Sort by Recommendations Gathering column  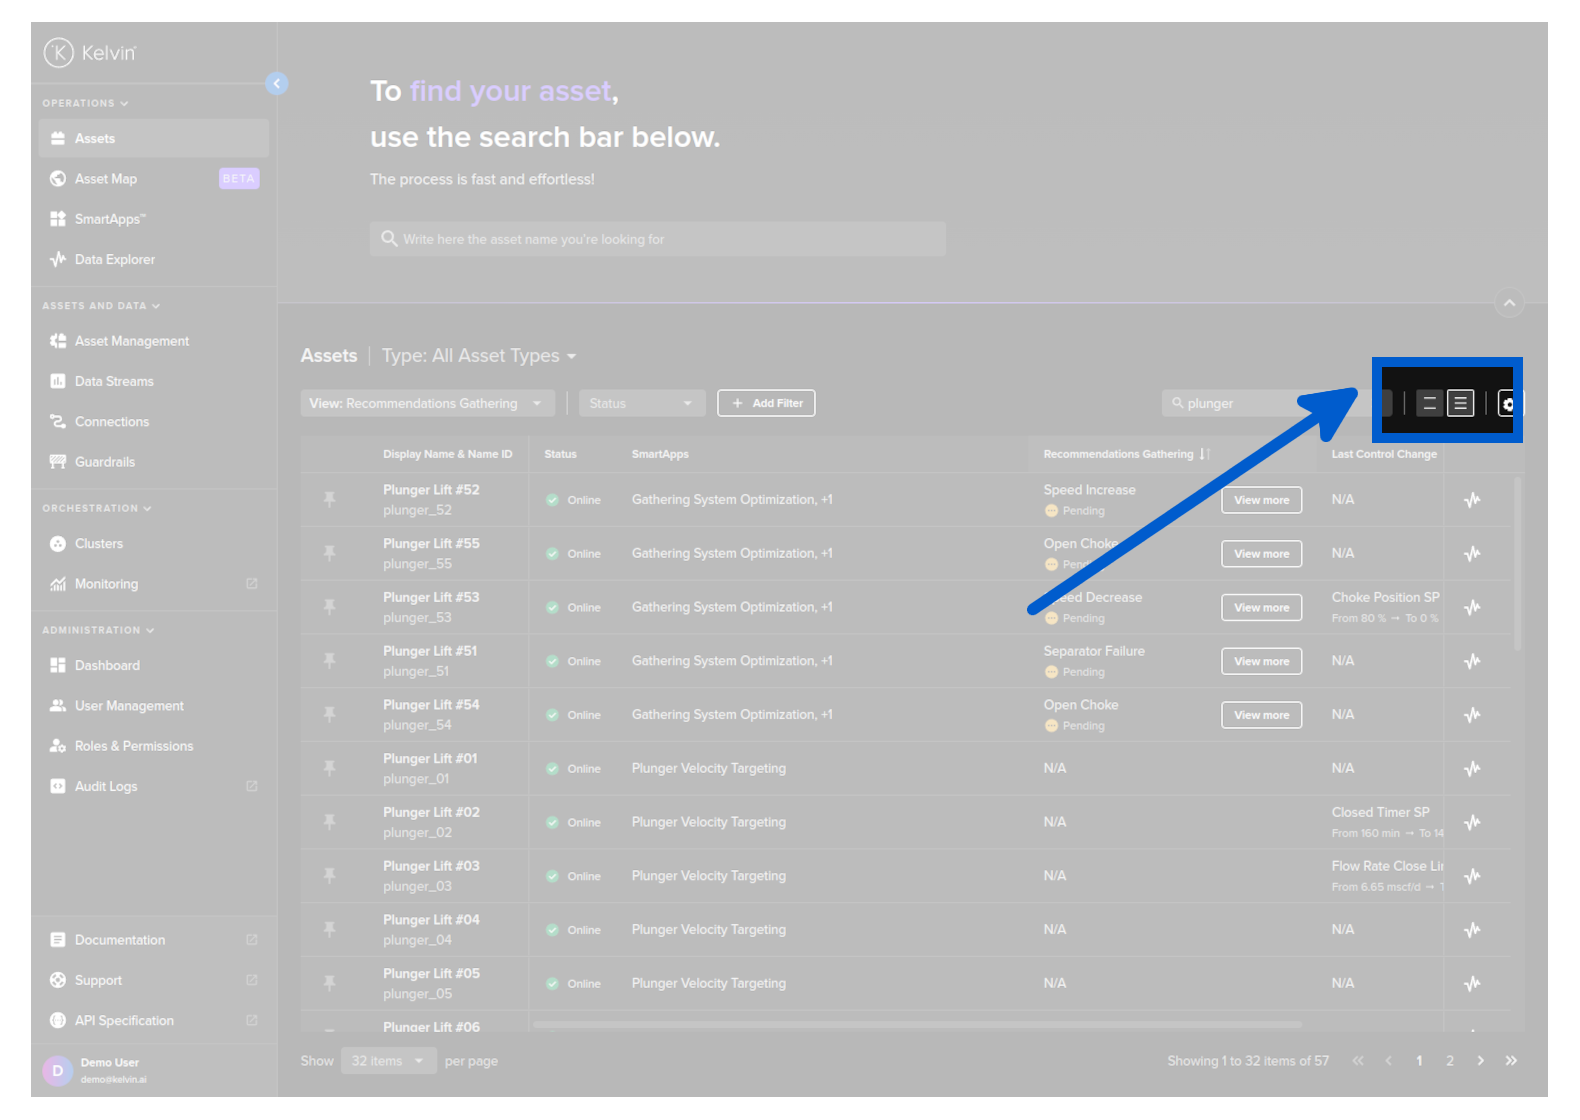1204,454
